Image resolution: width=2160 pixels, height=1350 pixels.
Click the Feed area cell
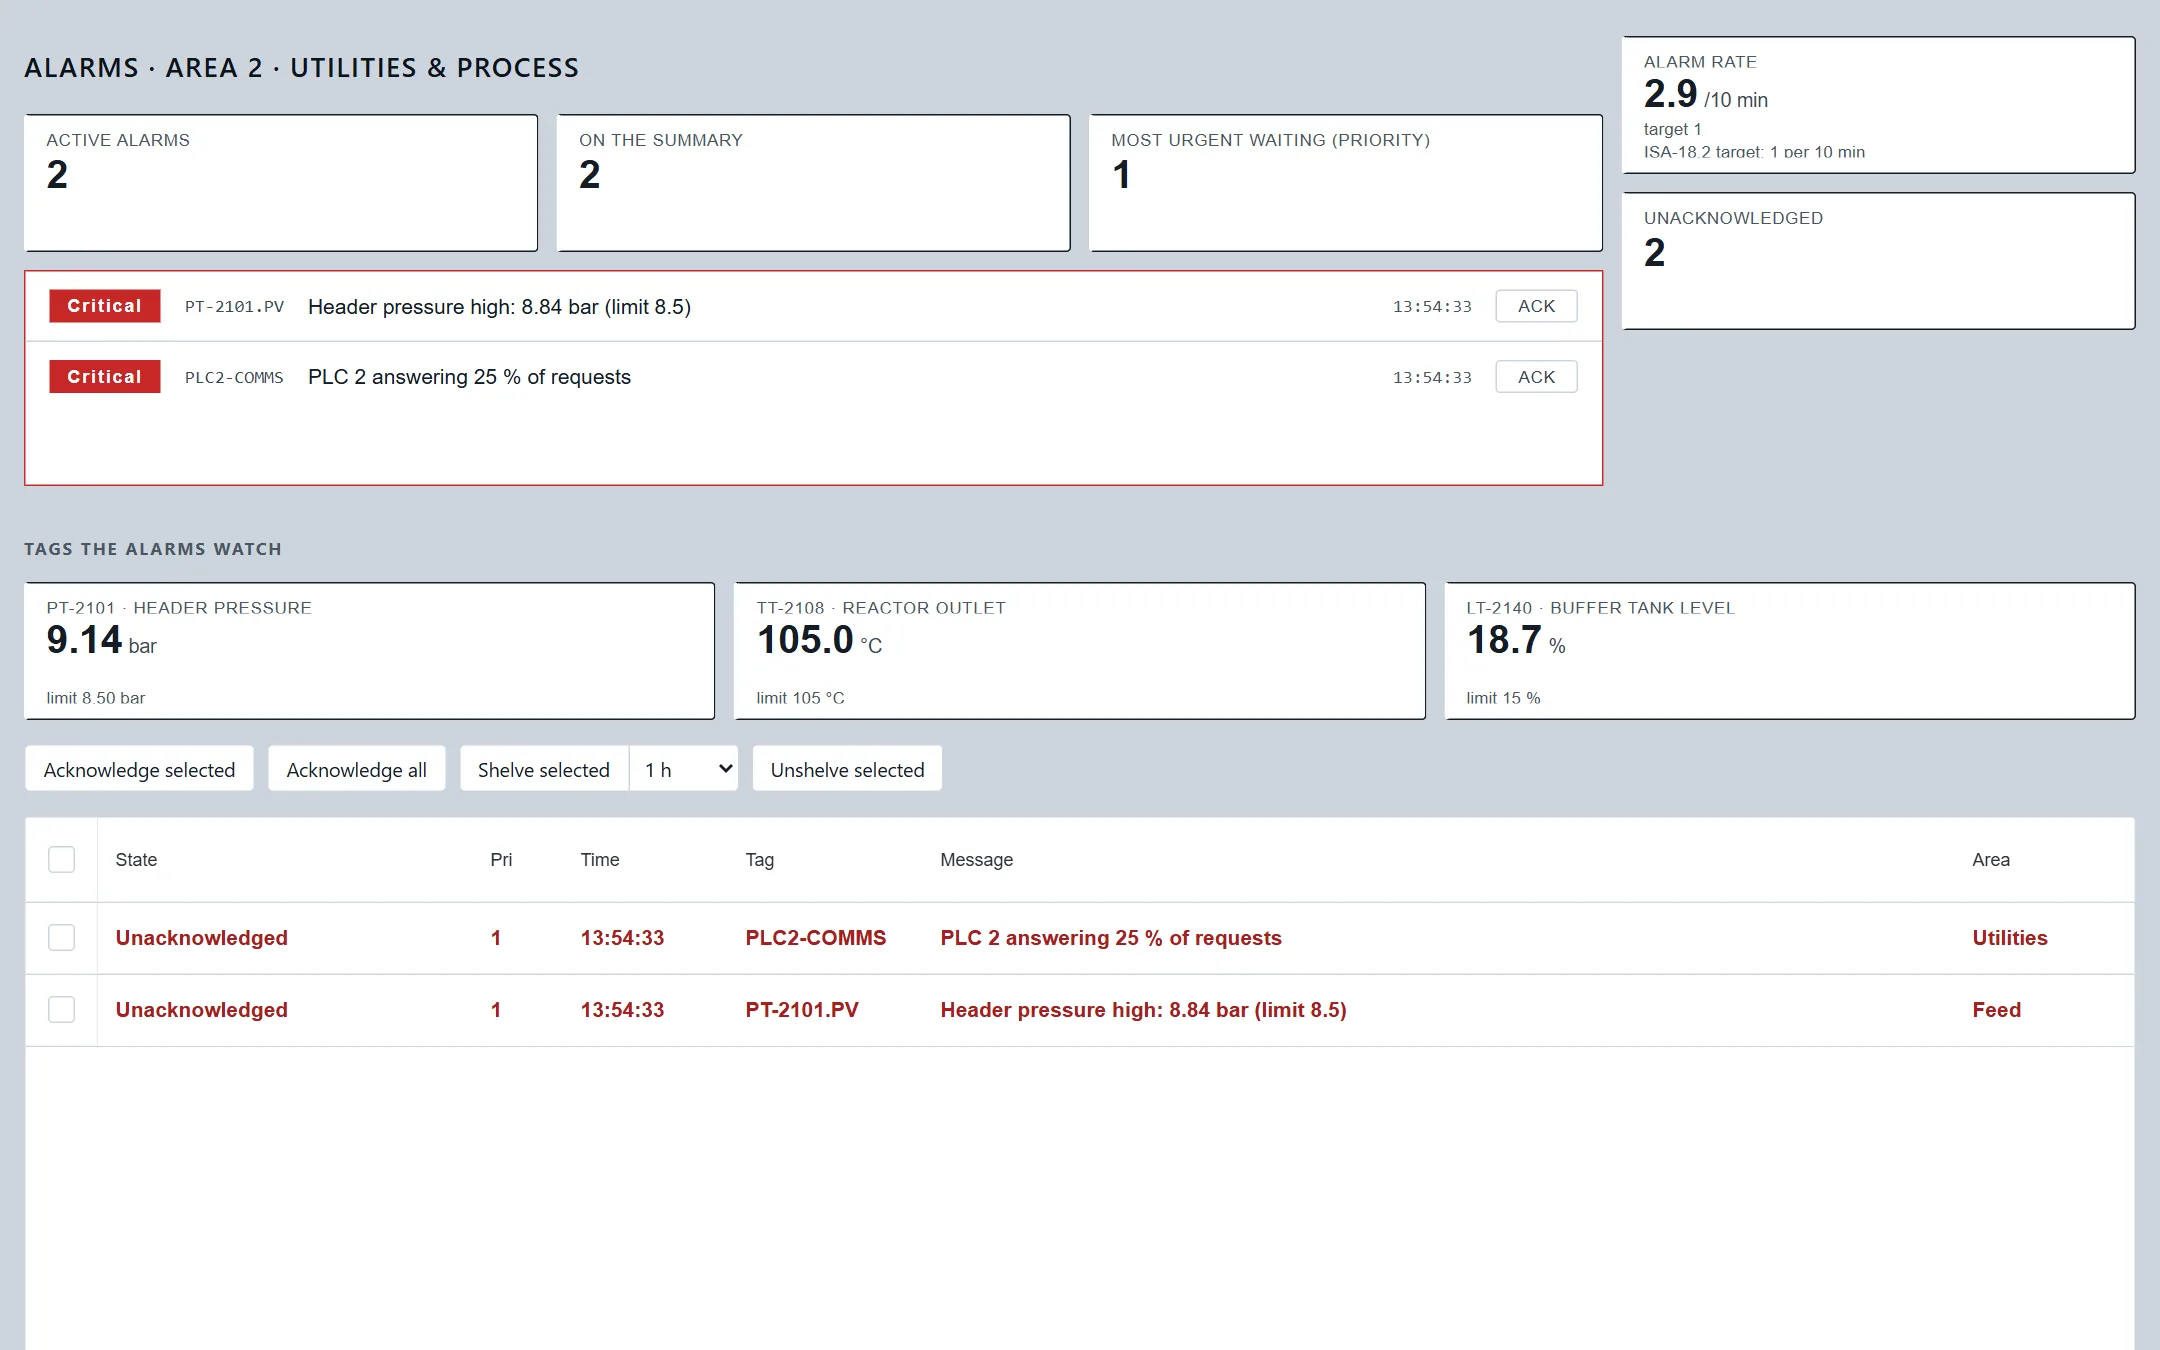click(1996, 1010)
